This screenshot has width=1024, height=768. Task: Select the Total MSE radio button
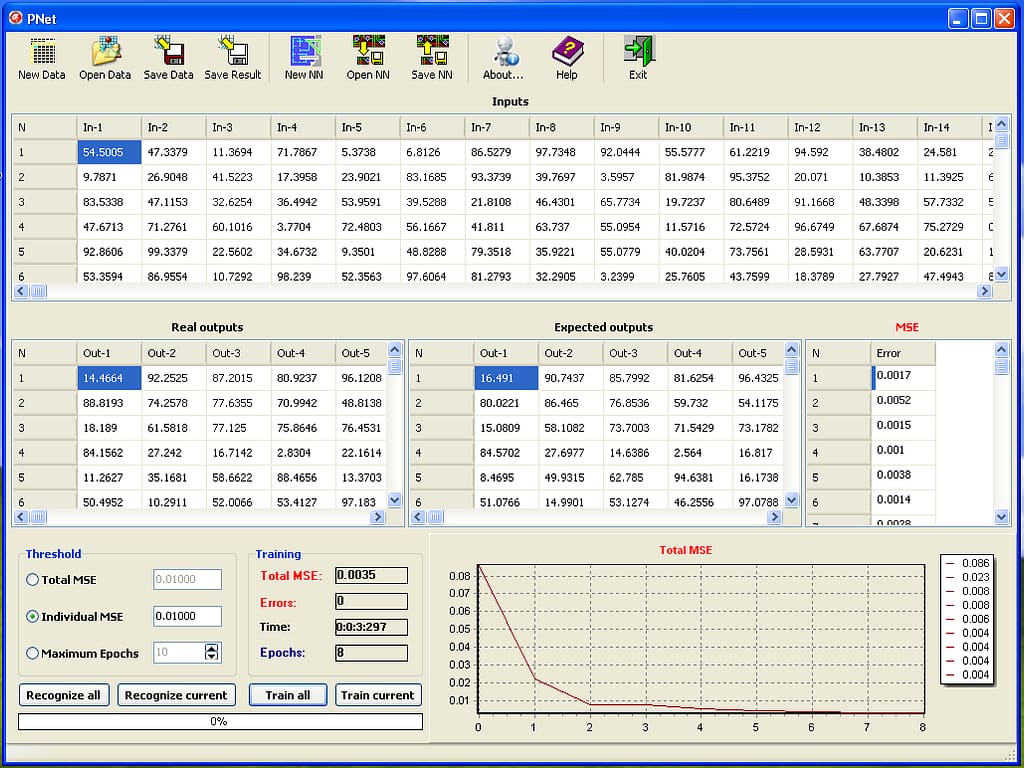click(x=32, y=579)
